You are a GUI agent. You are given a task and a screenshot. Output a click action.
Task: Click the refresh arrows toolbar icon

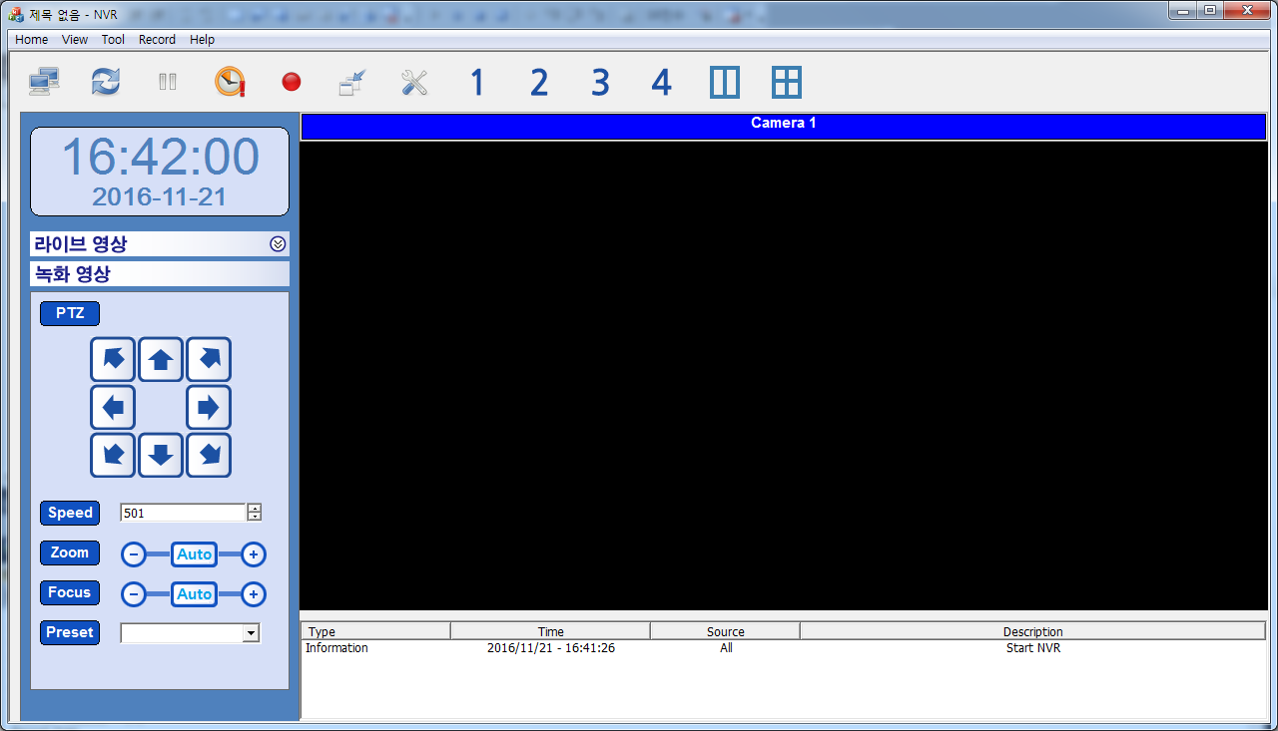pos(105,82)
